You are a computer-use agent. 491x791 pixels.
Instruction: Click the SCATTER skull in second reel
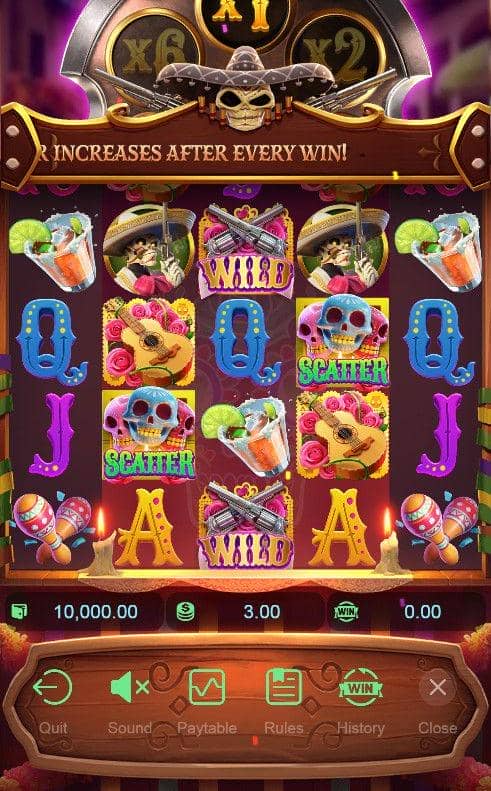(x=148, y=435)
